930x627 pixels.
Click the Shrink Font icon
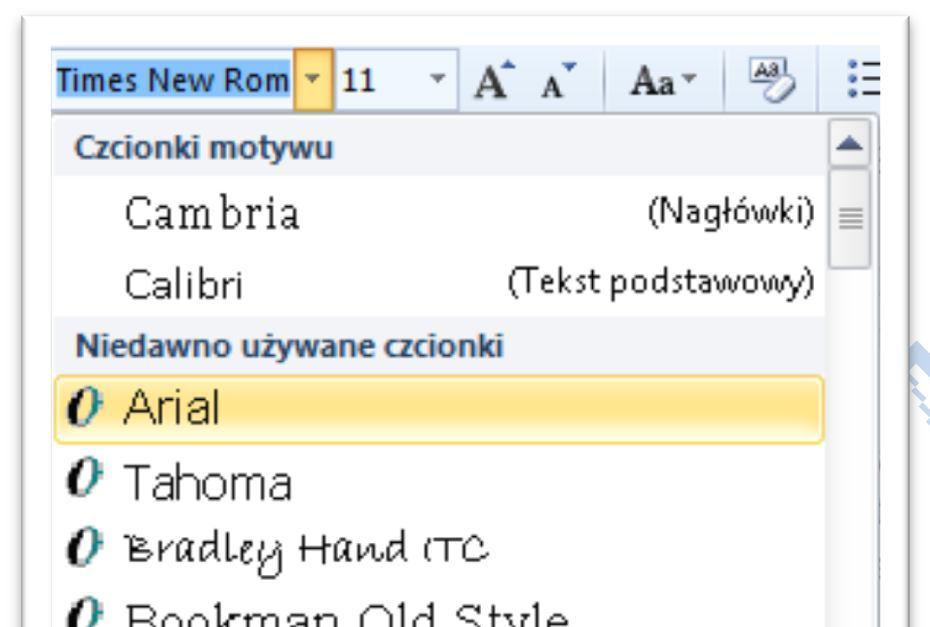(558, 81)
